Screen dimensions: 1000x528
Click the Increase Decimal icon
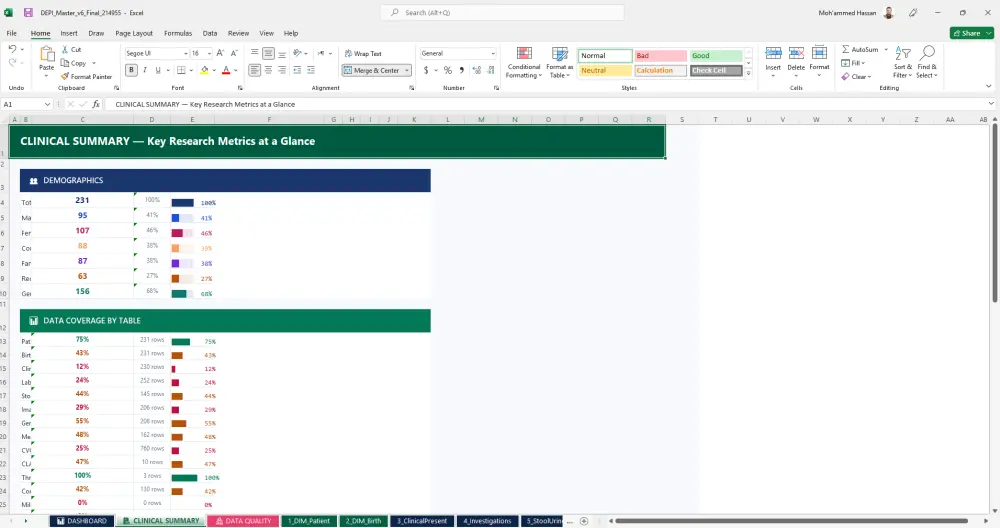(x=477, y=70)
